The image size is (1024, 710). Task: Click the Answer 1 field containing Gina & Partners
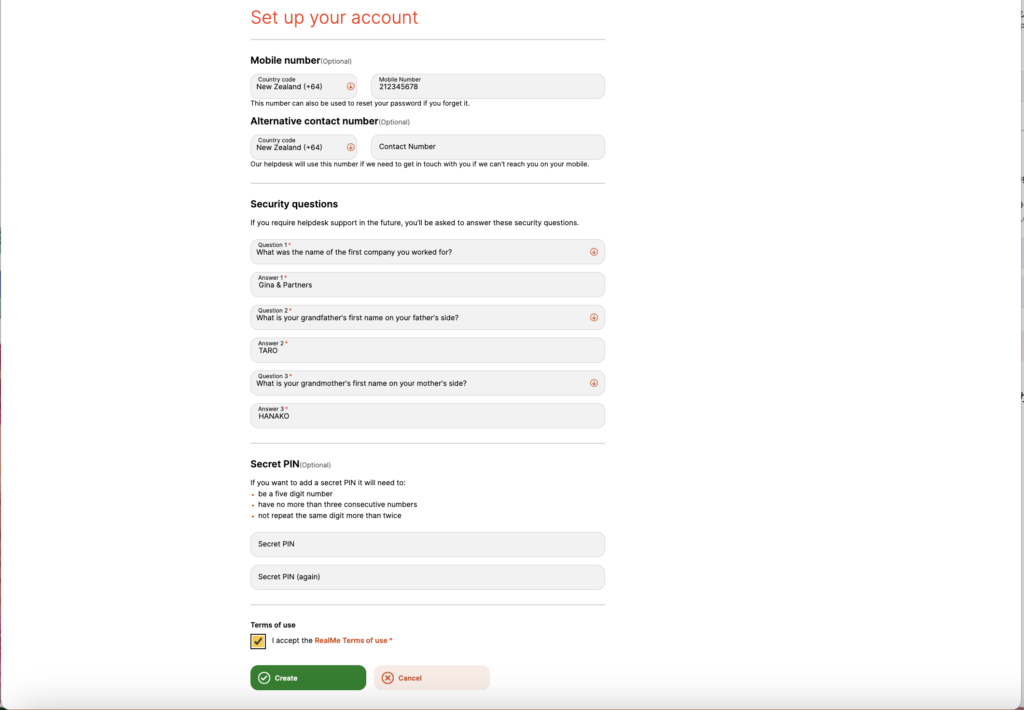pyautogui.click(x=427, y=285)
